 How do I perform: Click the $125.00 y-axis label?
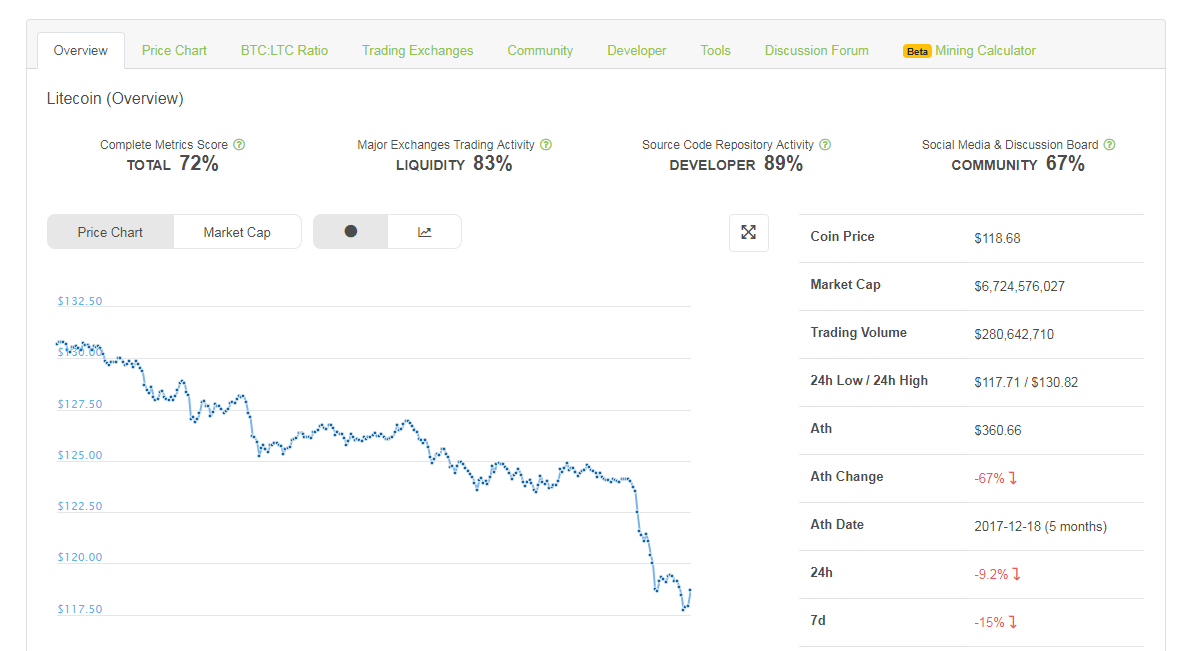click(x=80, y=456)
